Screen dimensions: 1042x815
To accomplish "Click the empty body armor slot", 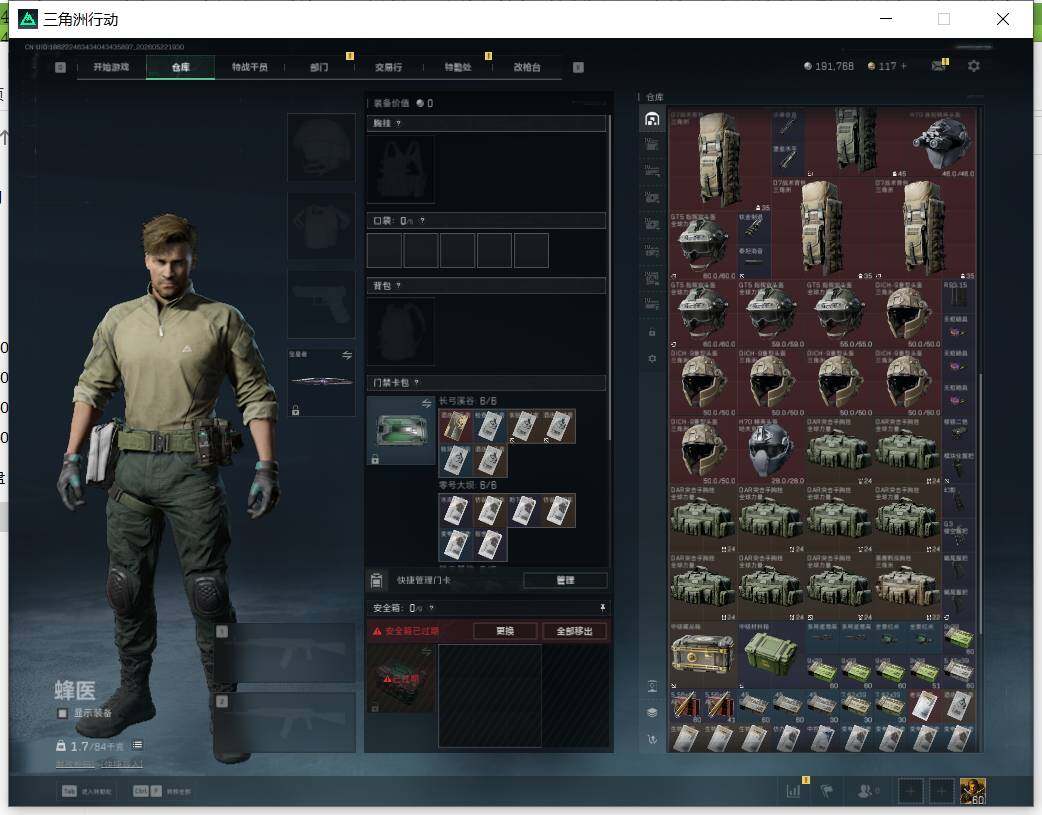I will [321, 226].
